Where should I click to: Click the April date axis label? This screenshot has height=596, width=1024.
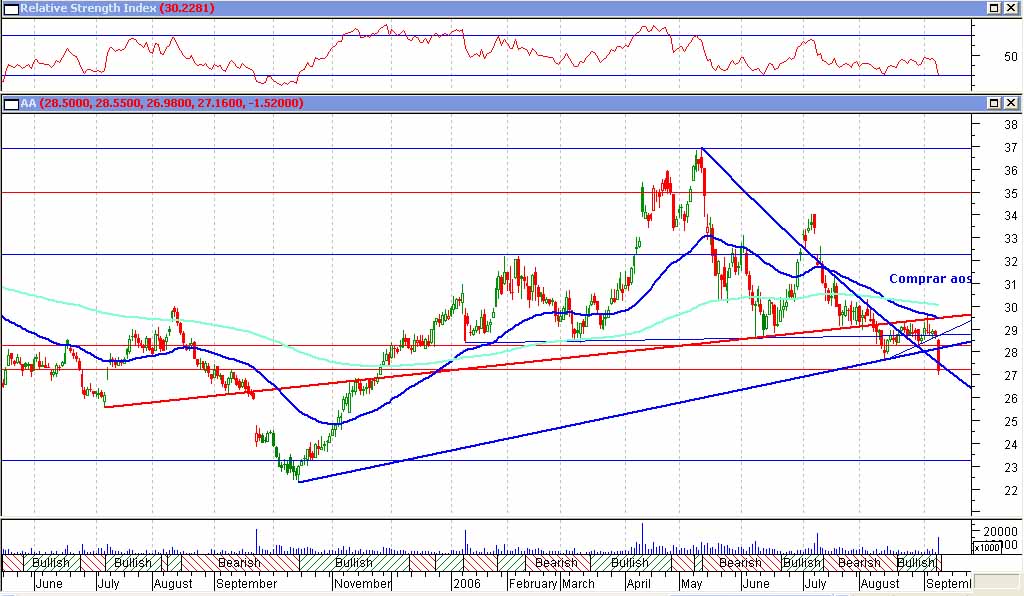(x=638, y=584)
